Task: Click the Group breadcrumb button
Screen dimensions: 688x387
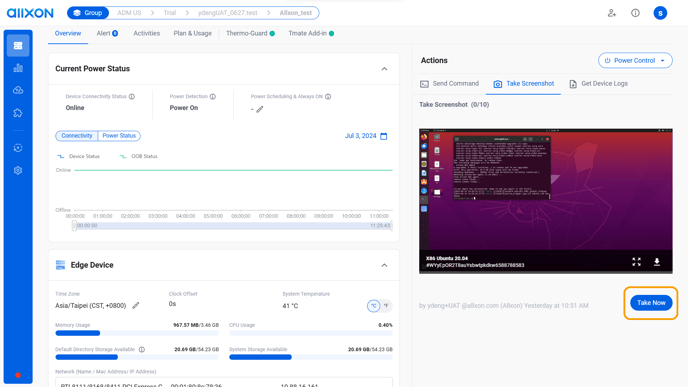Action: pos(88,13)
